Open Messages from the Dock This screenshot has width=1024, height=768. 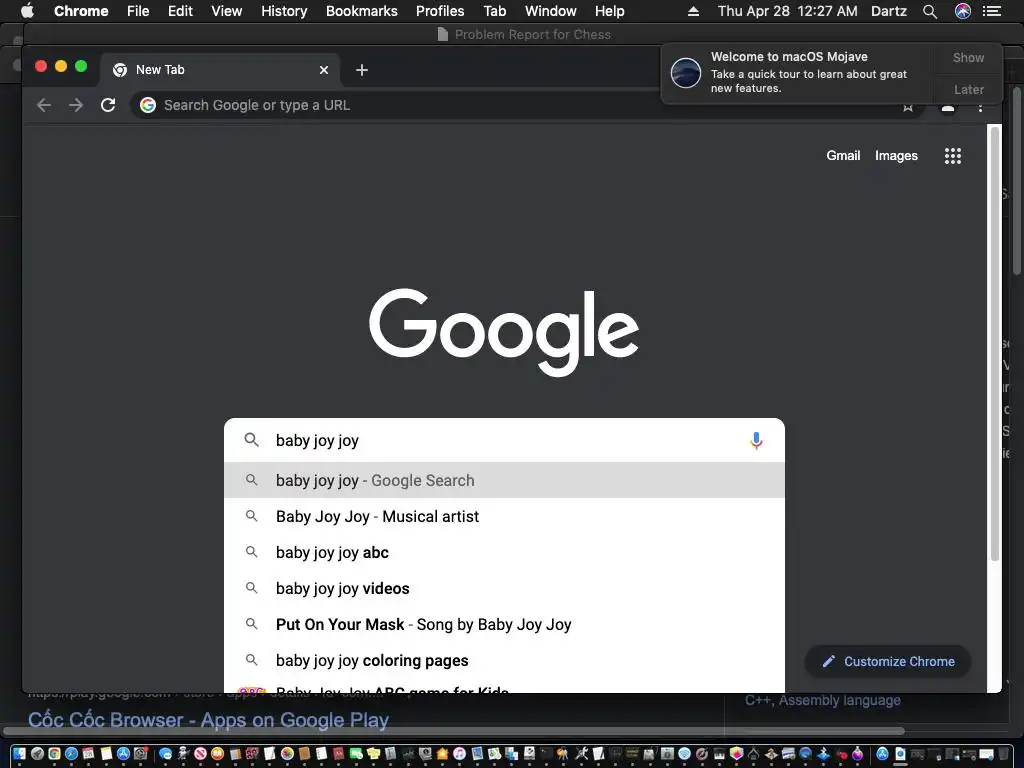[x=165, y=754]
